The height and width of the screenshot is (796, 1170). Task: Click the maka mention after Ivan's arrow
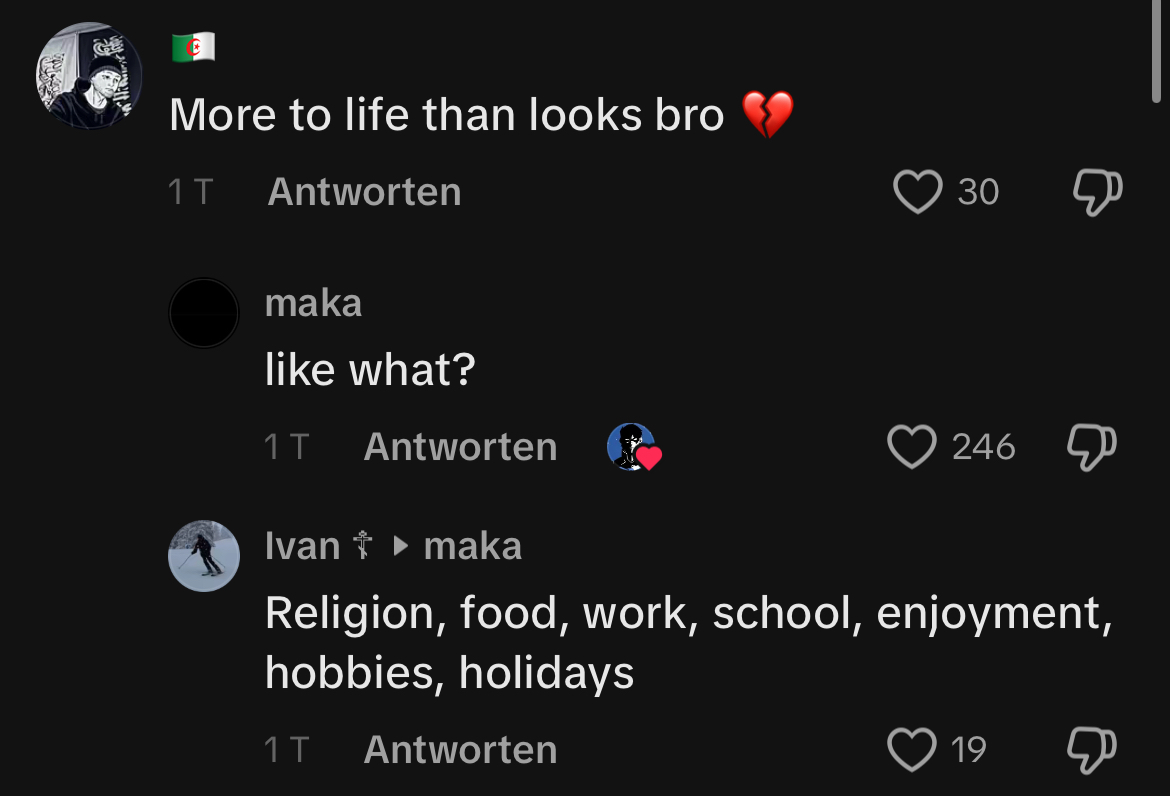472,546
